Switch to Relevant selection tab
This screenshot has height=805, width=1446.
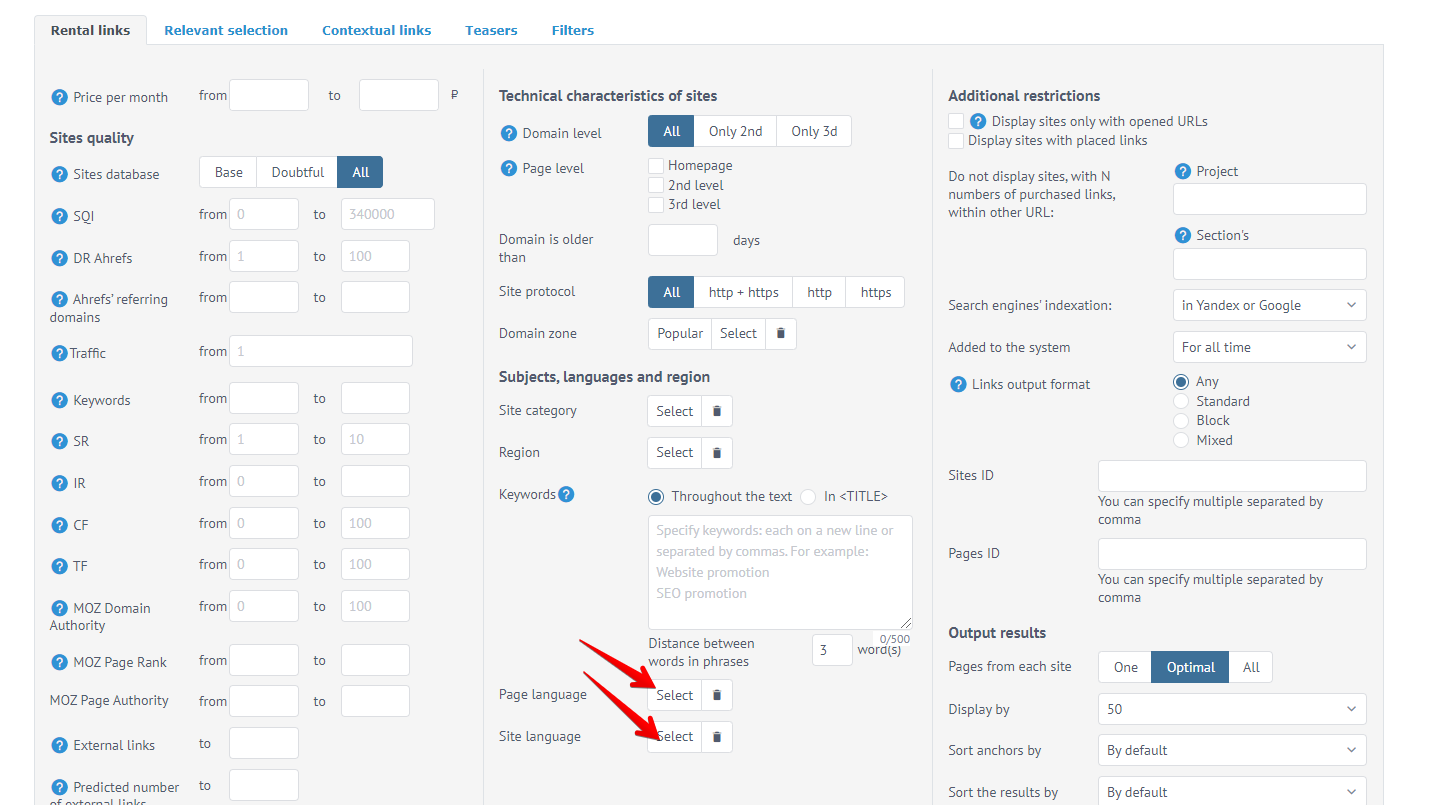(x=226, y=30)
